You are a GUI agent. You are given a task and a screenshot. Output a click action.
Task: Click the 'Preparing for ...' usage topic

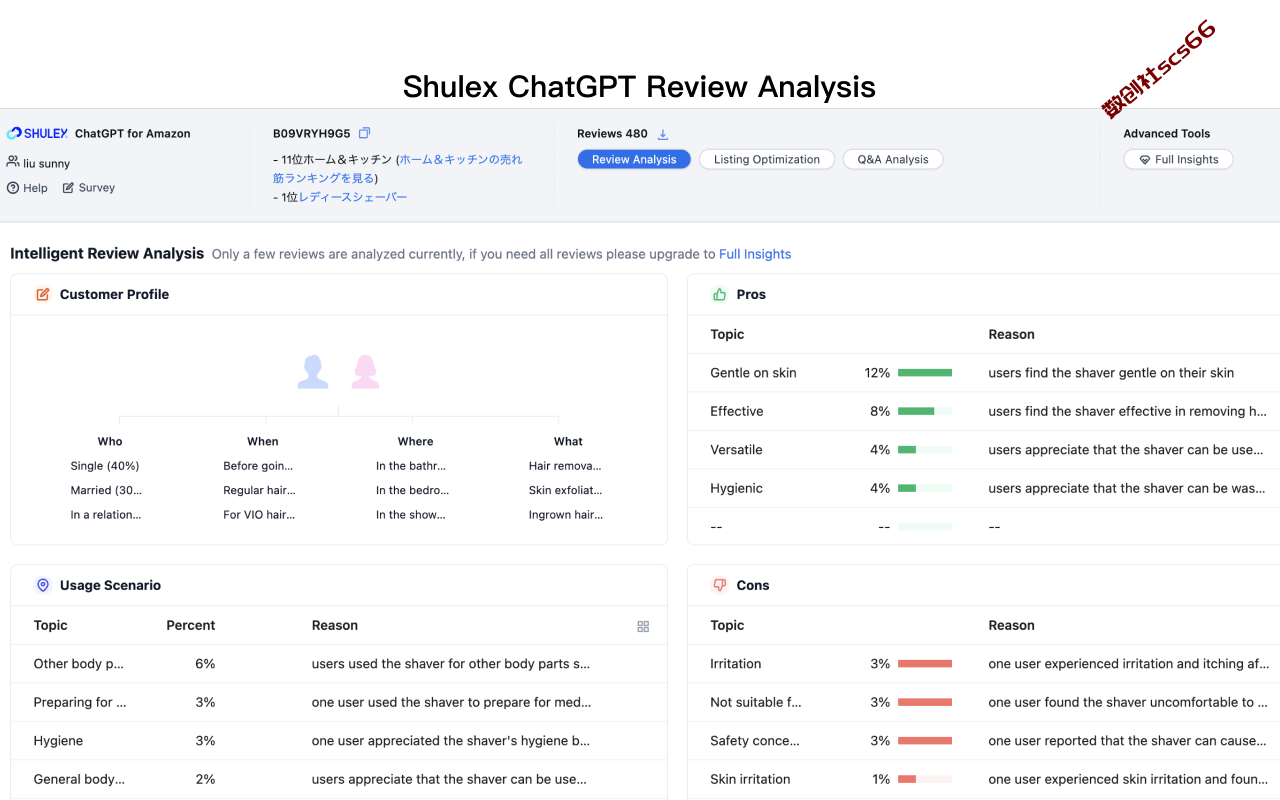[80, 702]
